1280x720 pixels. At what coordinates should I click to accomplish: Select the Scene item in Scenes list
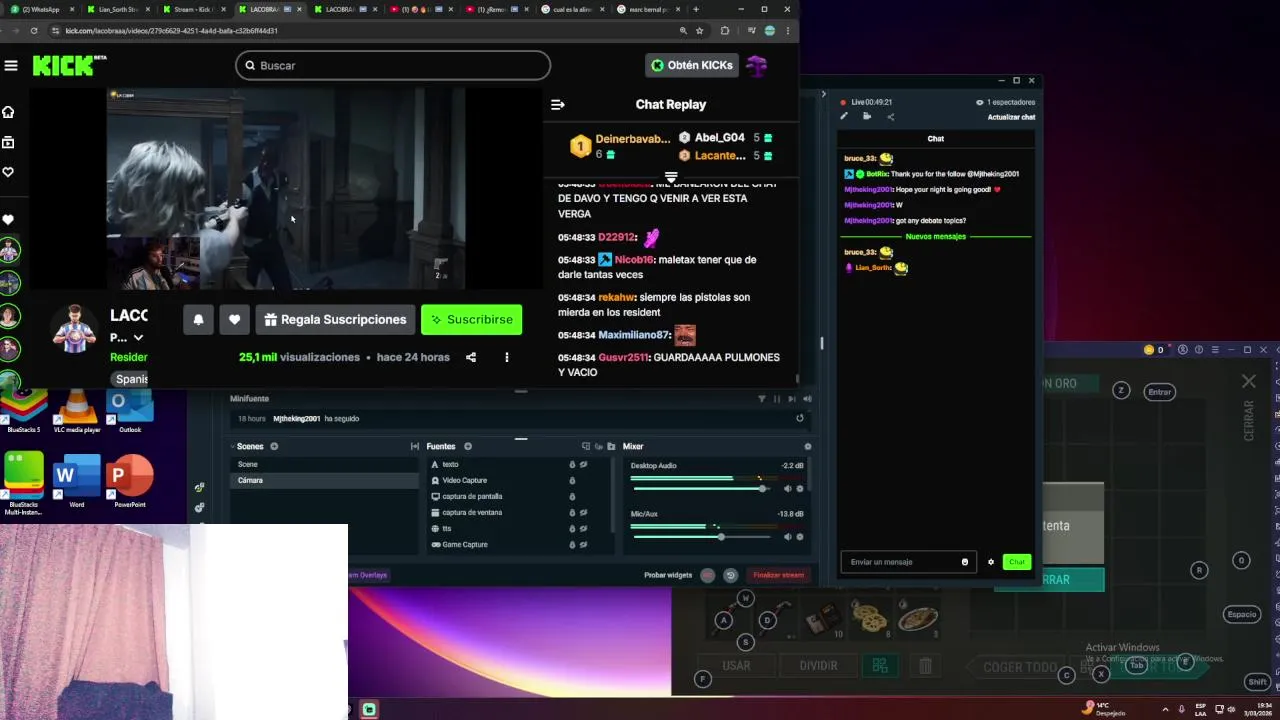323,464
